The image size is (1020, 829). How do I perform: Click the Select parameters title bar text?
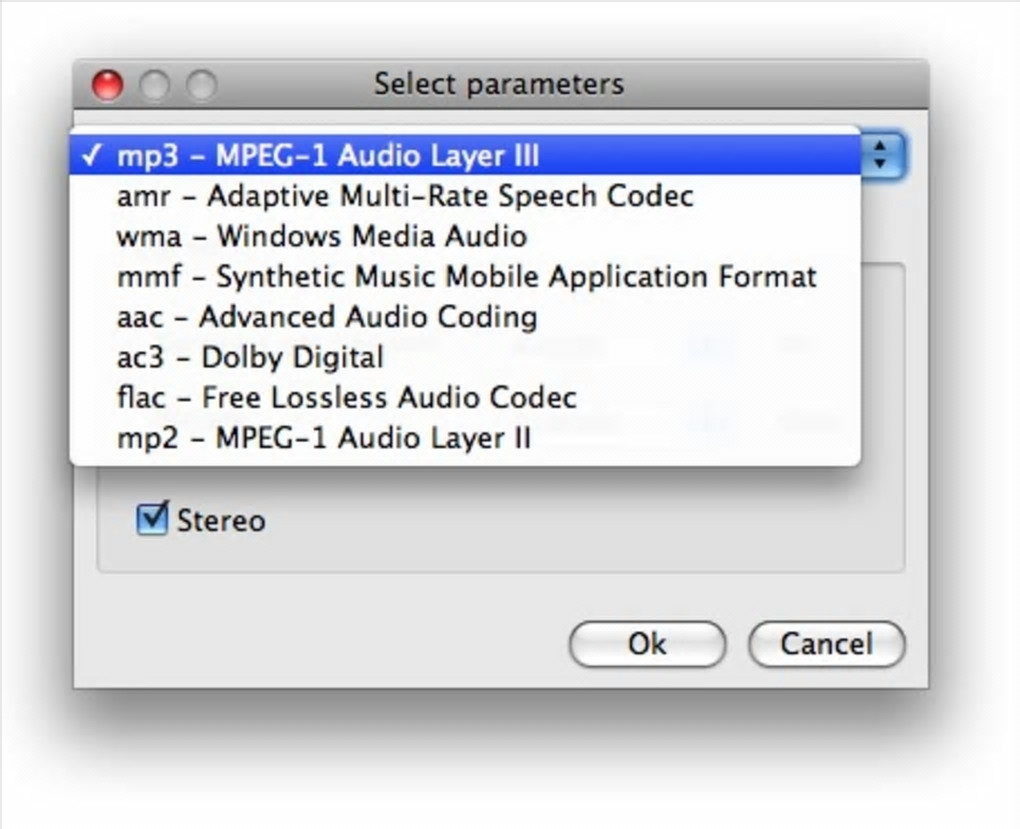pyautogui.click(x=498, y=84)
